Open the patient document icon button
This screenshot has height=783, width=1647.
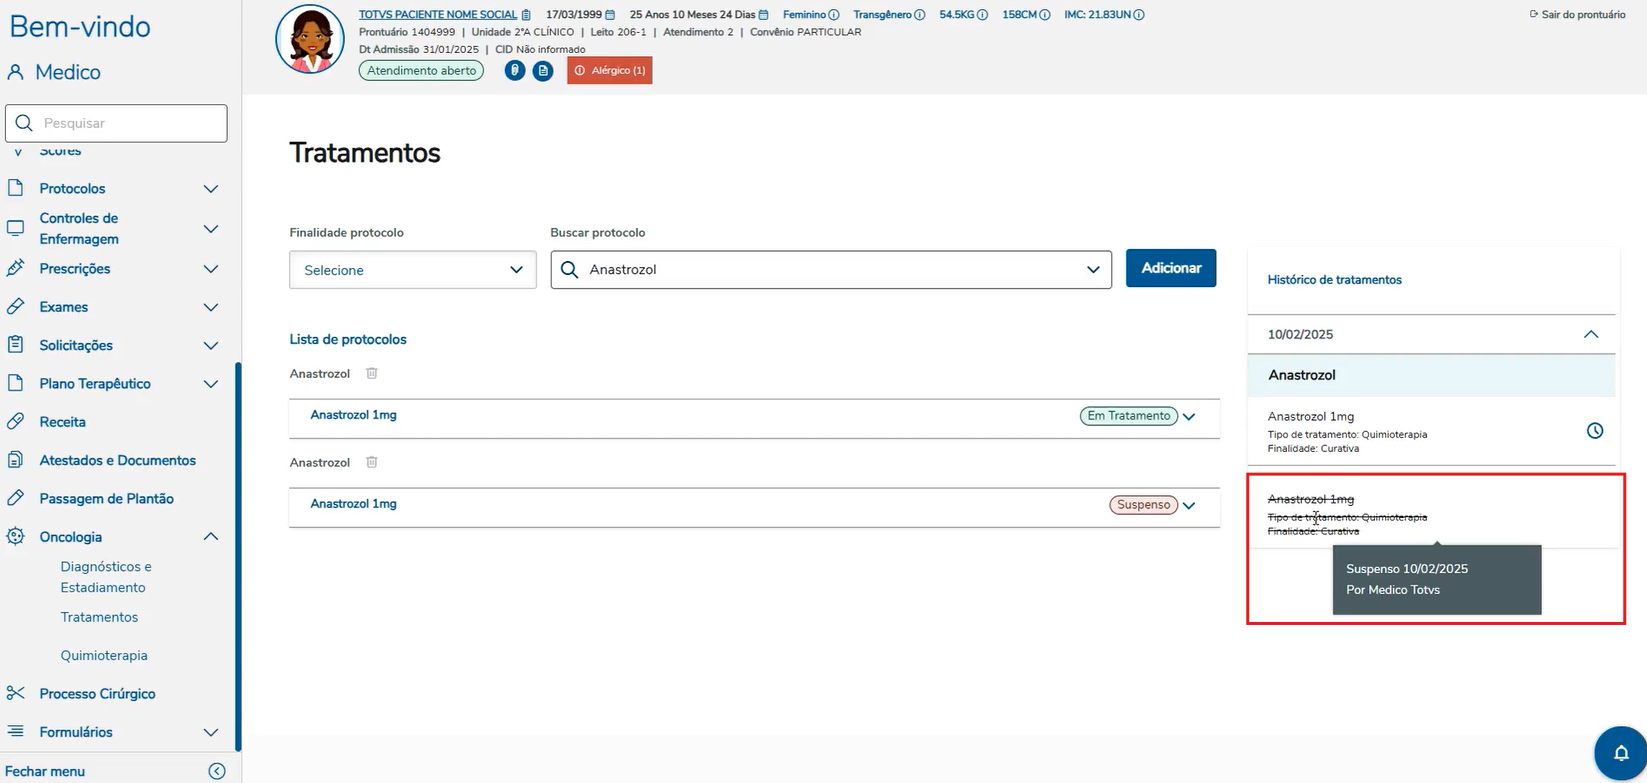[543, 71]
